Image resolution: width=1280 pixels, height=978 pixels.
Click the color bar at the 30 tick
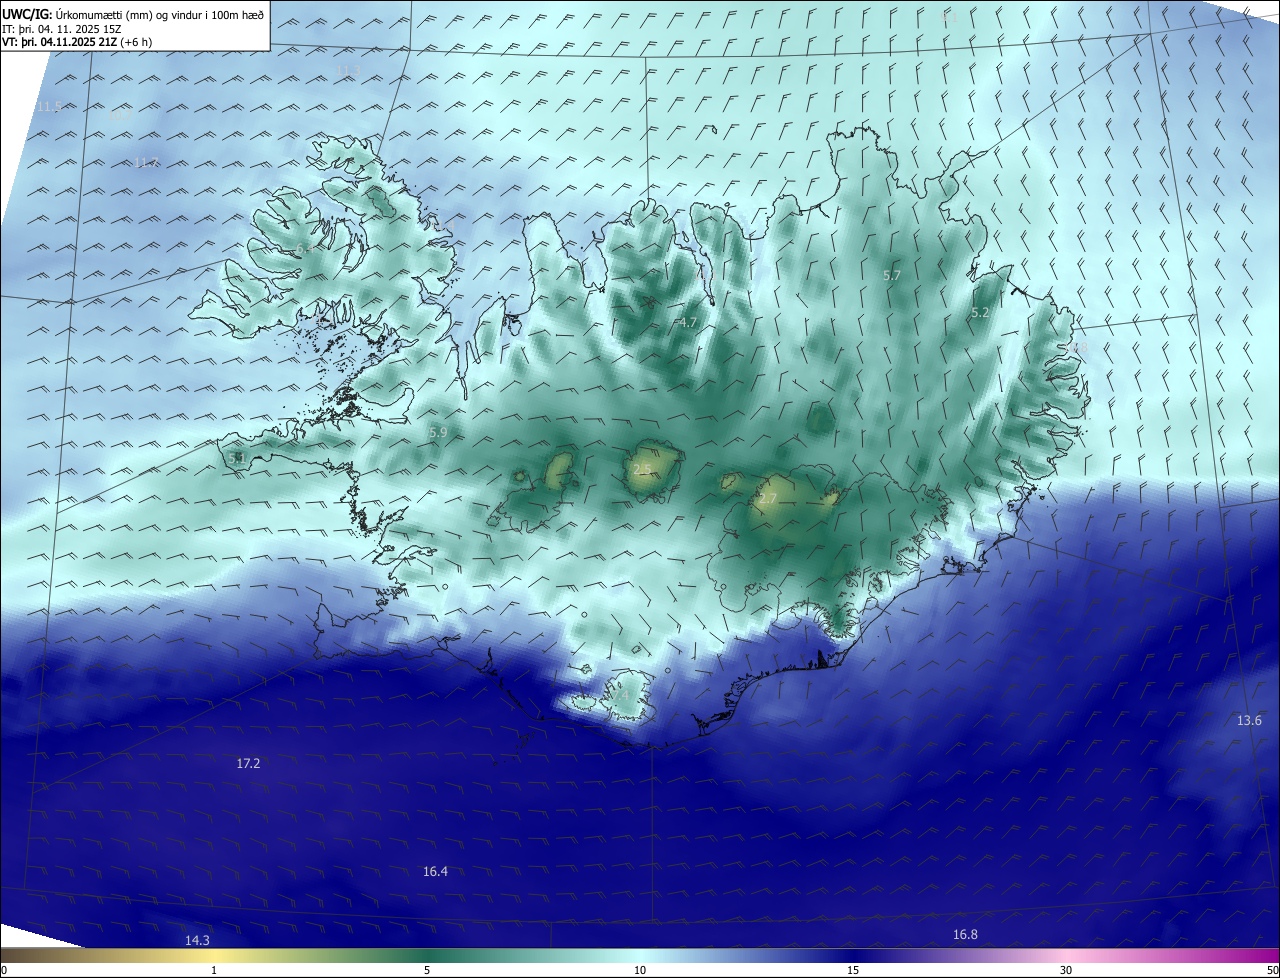click(1066, 970)
